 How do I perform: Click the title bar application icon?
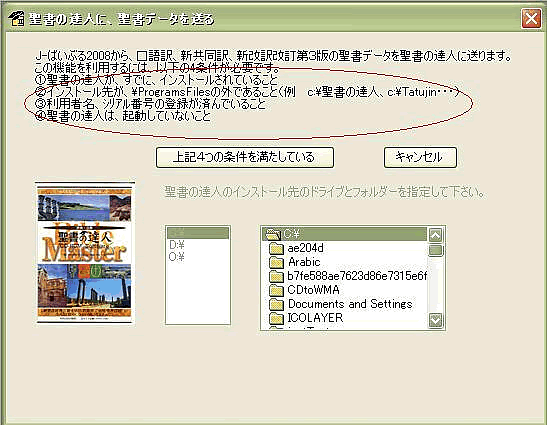pyautogui.click(x=16, y=19)
